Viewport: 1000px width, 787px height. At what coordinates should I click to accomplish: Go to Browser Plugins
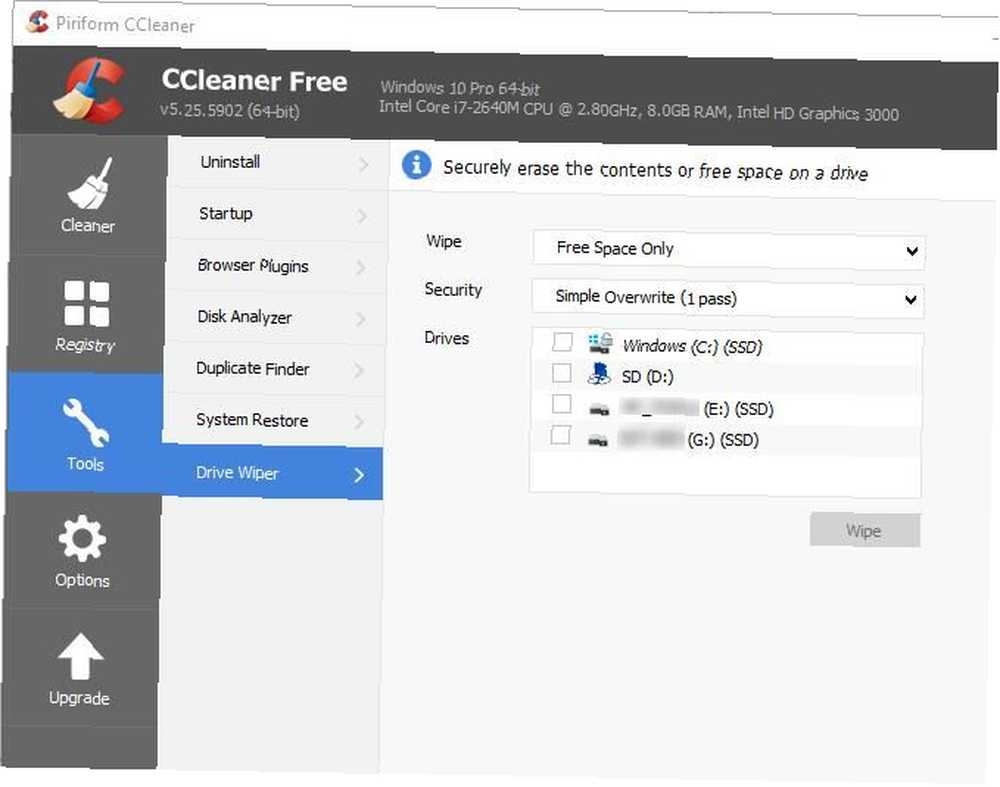coord(276,266)
